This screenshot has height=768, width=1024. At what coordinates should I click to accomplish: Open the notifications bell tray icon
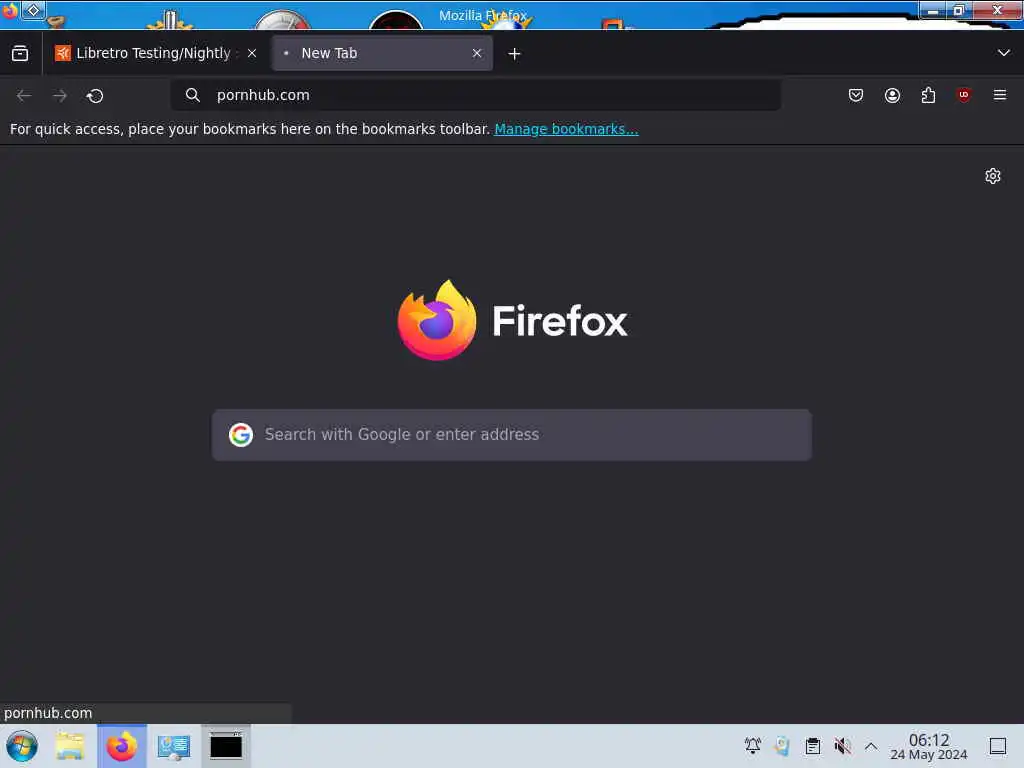click(x=753, y=746)
